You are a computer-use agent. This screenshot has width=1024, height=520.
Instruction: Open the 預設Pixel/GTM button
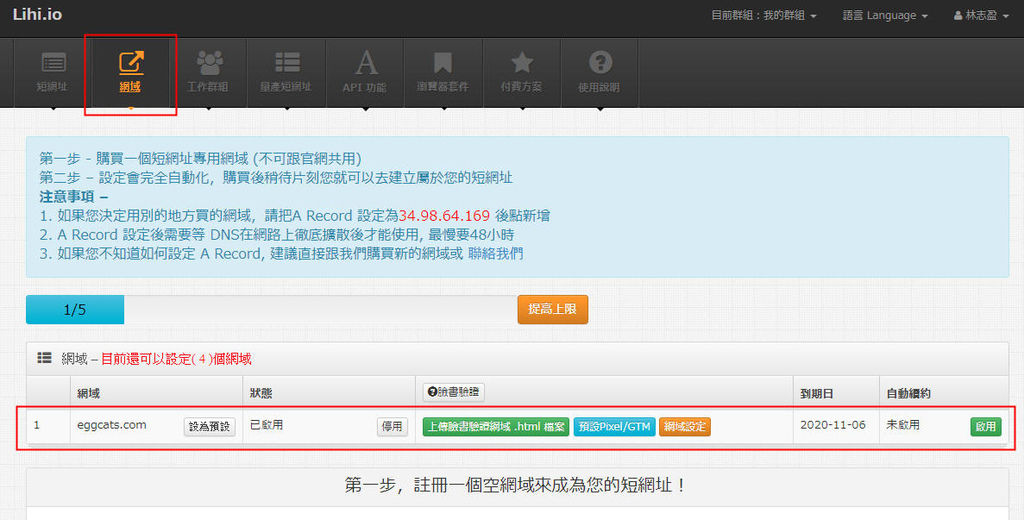click(615, 427)
